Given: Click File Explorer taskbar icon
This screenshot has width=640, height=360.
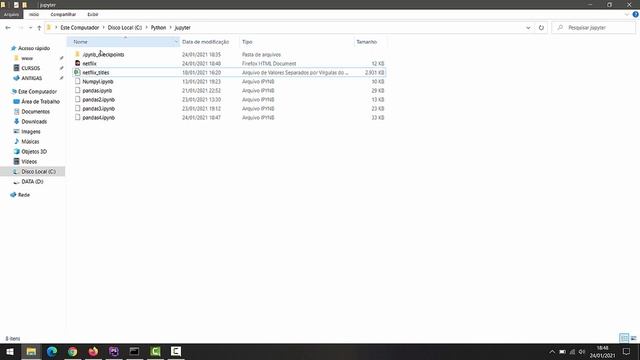Looking at the screenshot, I should pos(31,351).
